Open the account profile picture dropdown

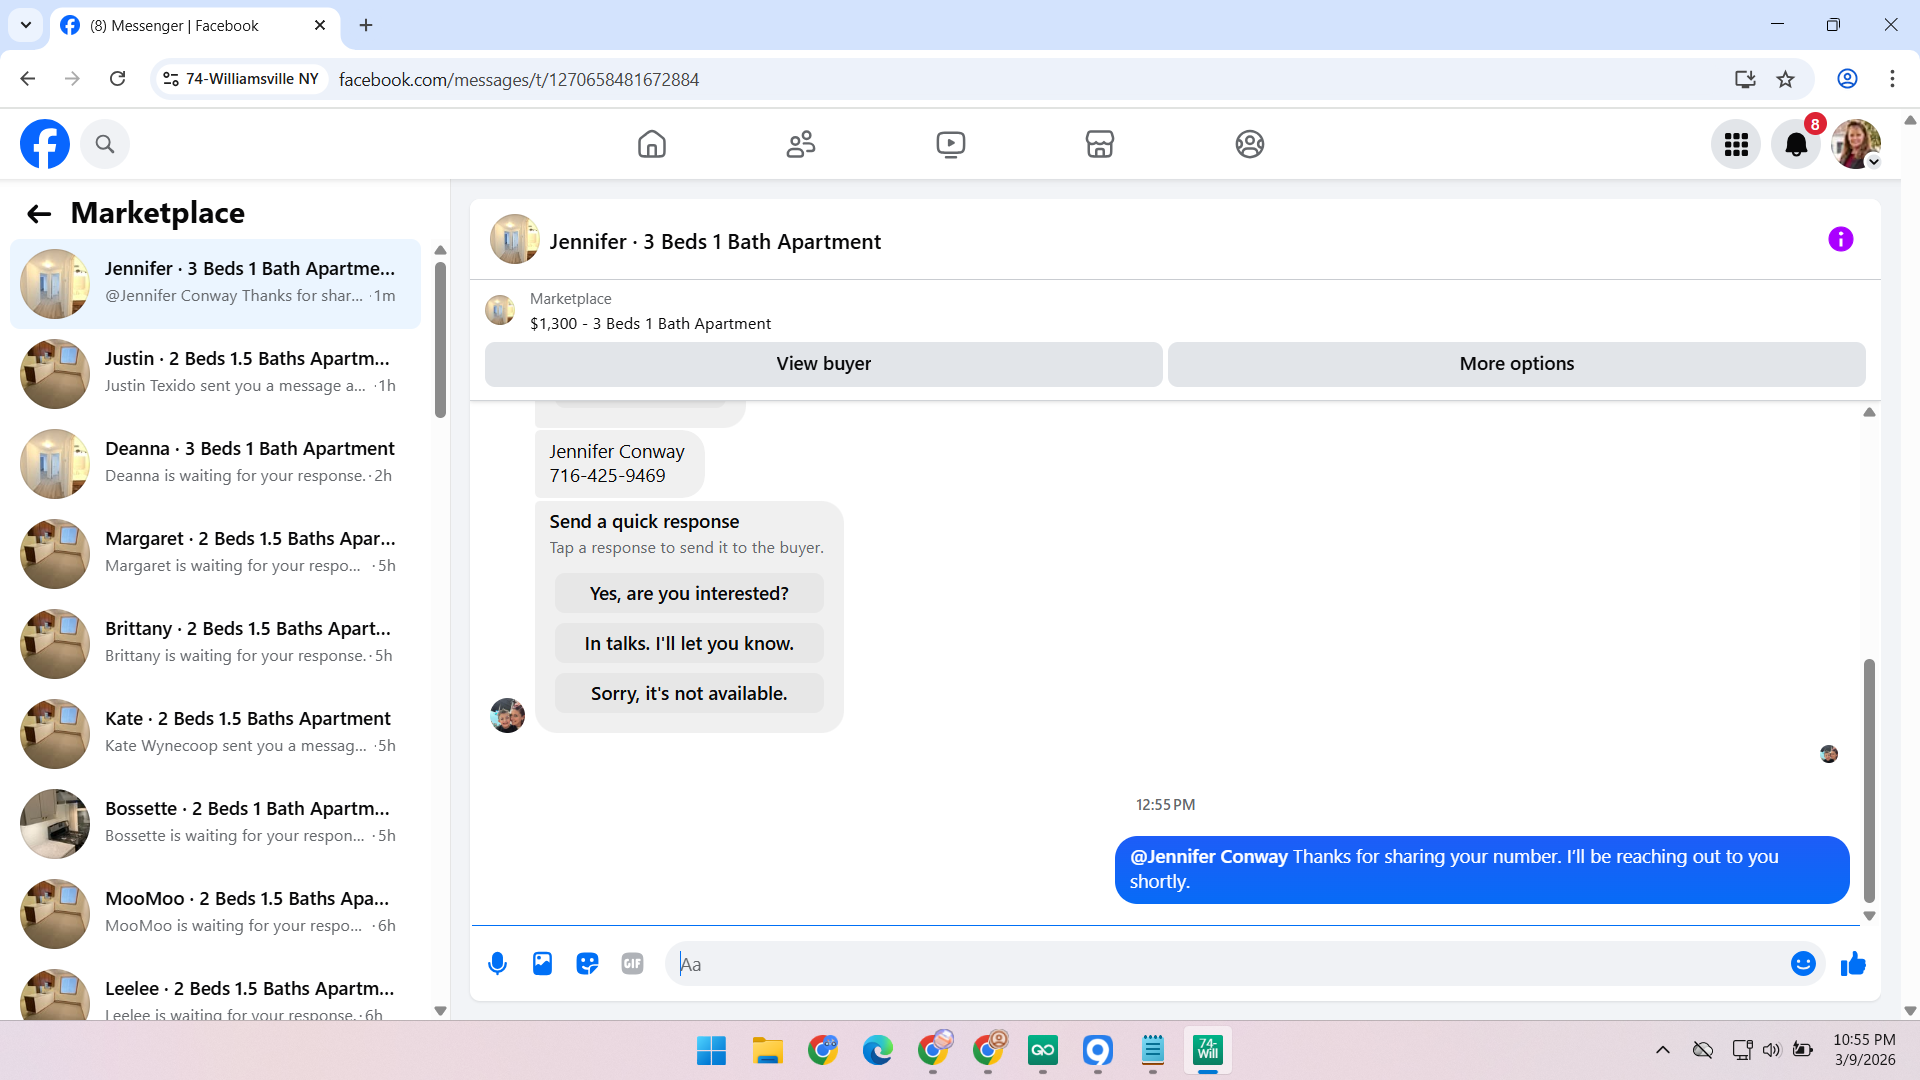point(1856,144)
